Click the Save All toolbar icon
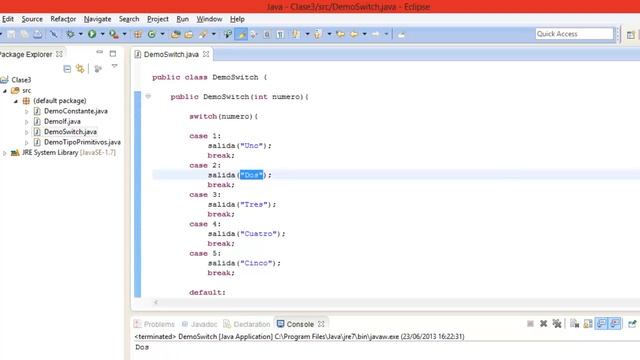640x360 pixels. 24,35
